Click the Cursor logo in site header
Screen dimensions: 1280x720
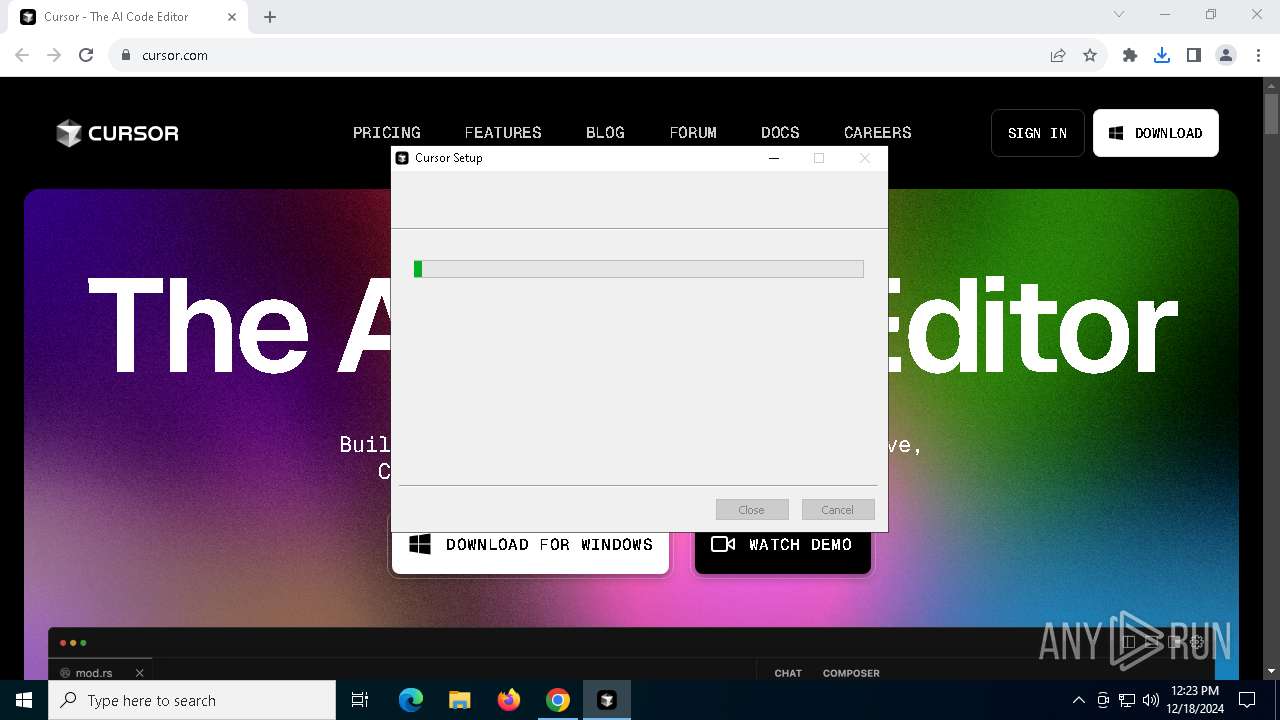coord(117,133)
